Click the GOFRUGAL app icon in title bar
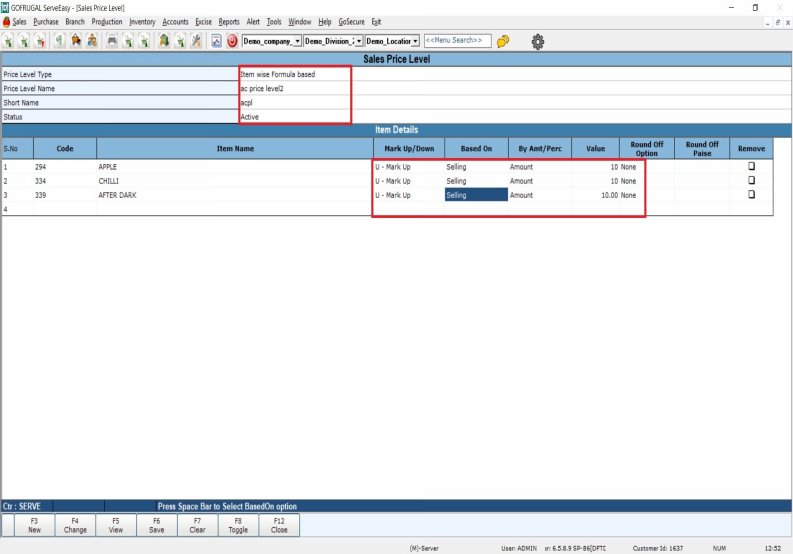 [5, 8]
